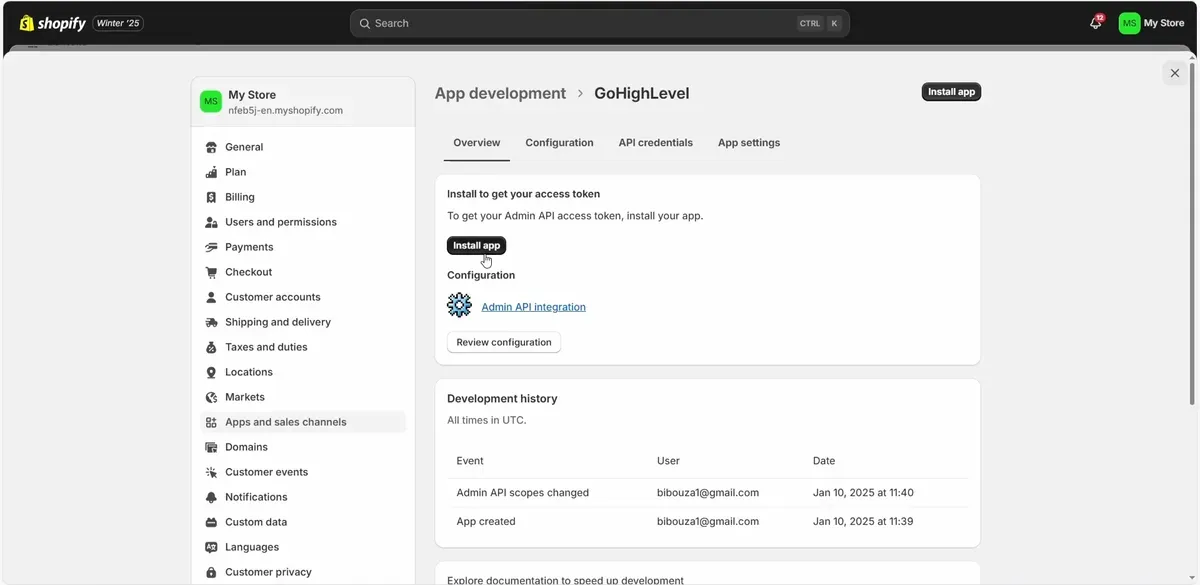
Task: Select the Checkout cart icon
Action: click(211, 272)
